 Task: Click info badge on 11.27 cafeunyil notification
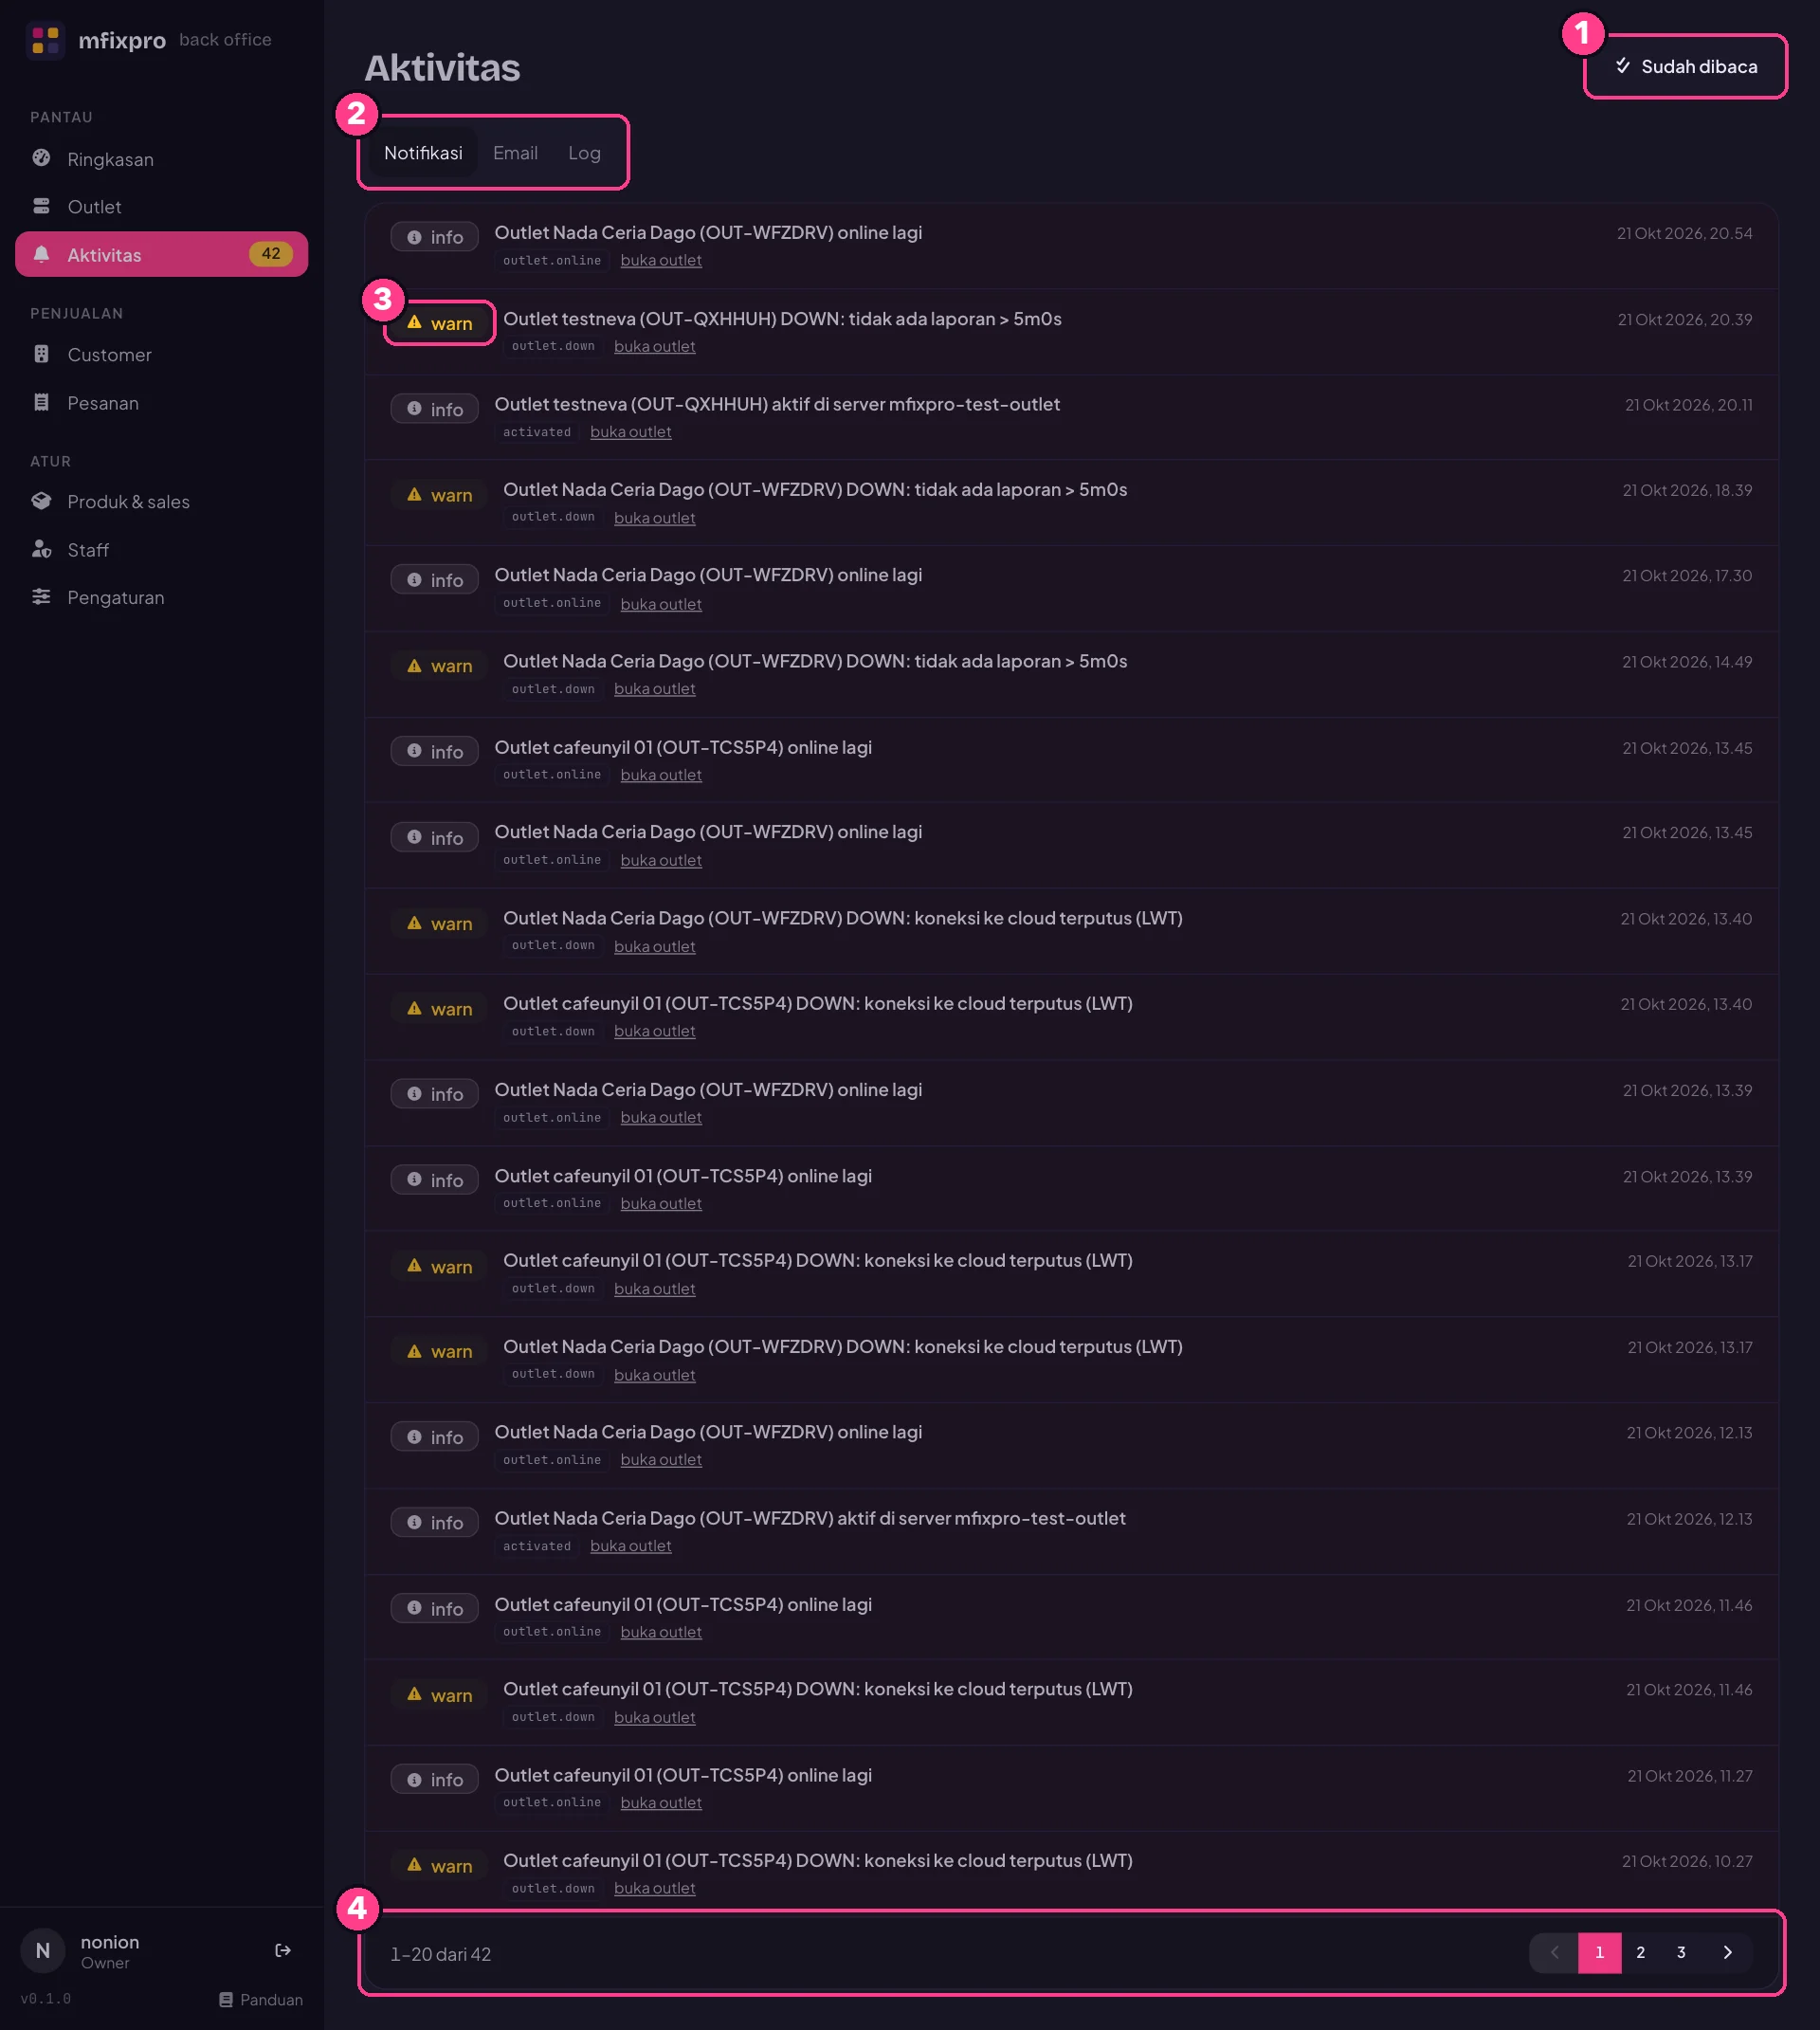[435, 1780]
